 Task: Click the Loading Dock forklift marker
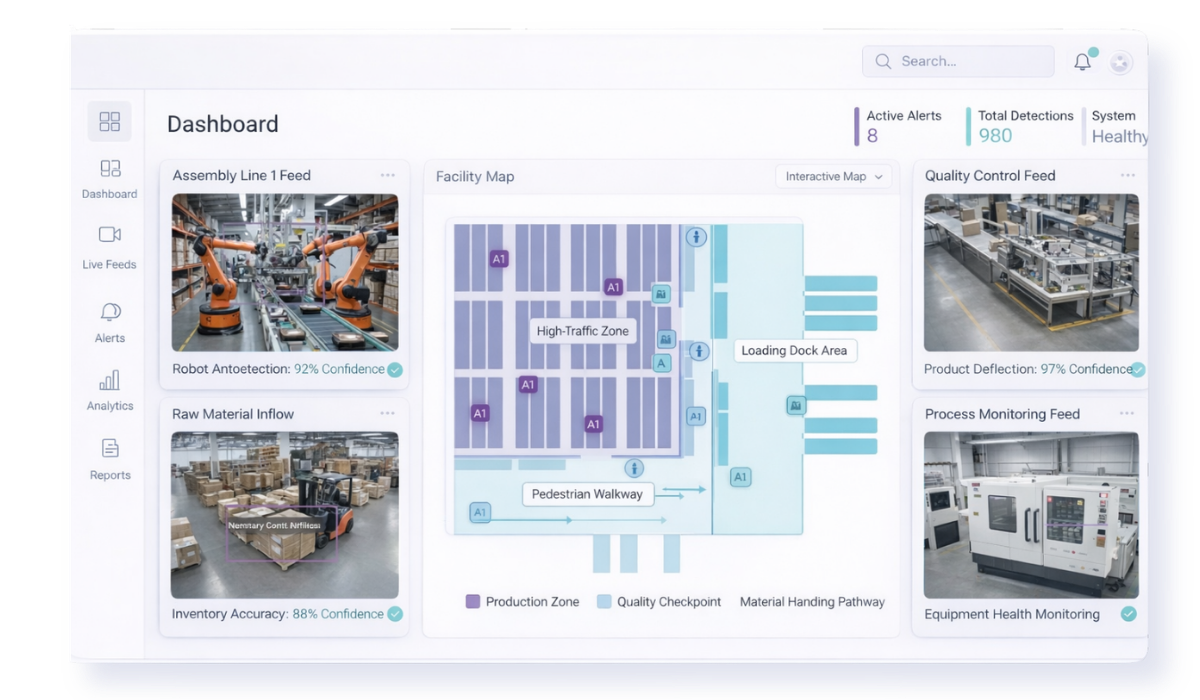click(796, 405)
